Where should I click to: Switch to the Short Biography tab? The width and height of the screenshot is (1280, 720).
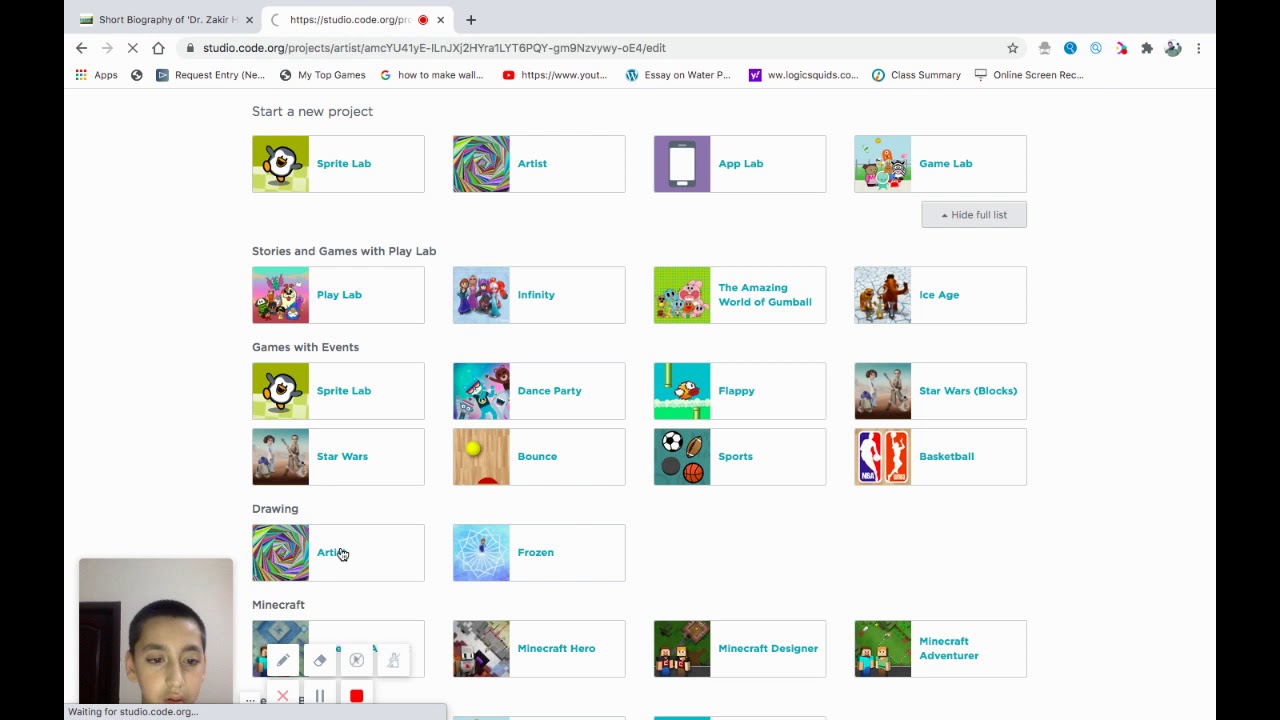[x=167, y=20]
